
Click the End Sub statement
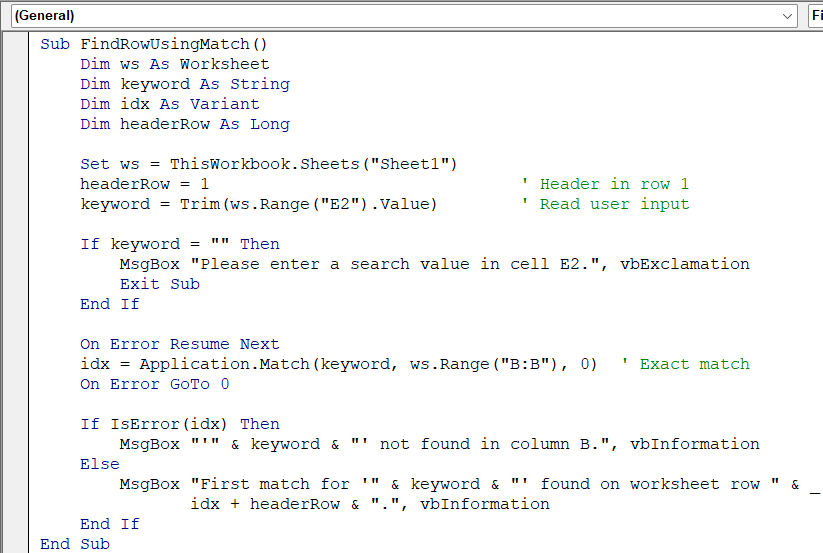(x=75, y=544)
